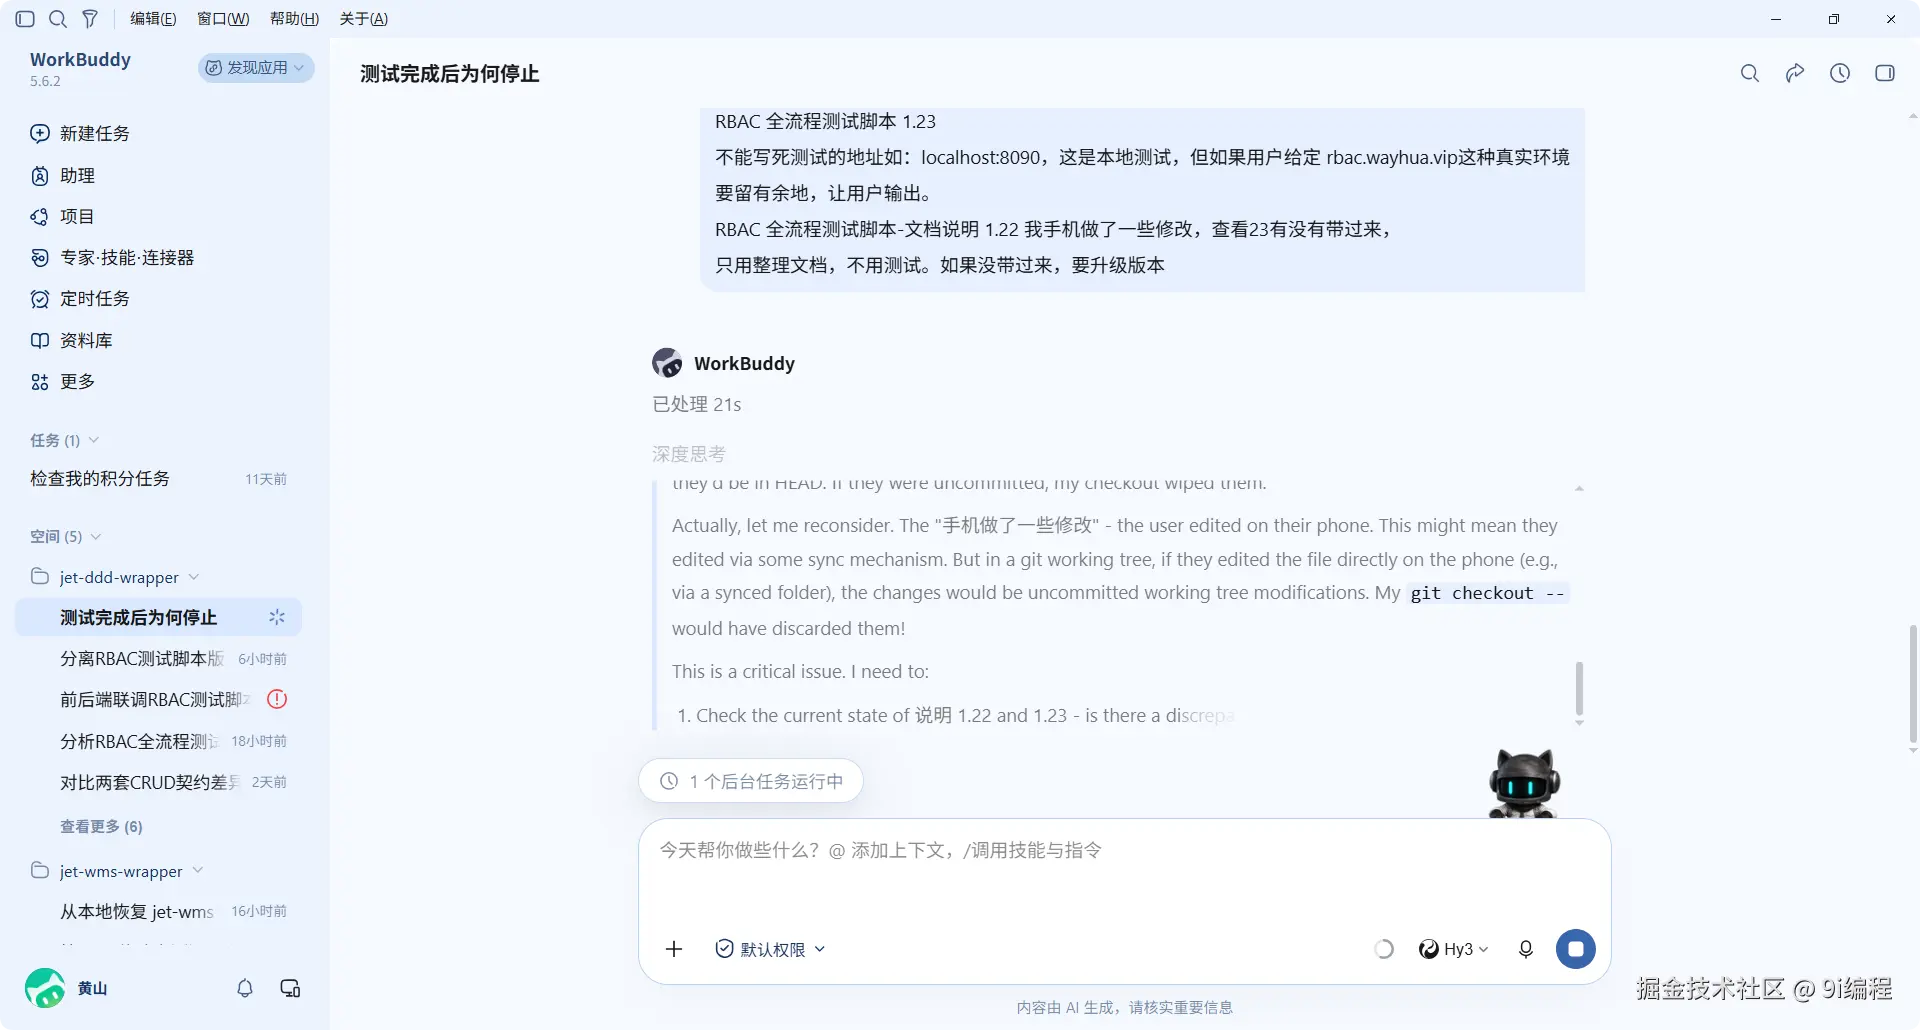
Task: Collapse the 空间 (5) section
Action: (x=66, y=536)
